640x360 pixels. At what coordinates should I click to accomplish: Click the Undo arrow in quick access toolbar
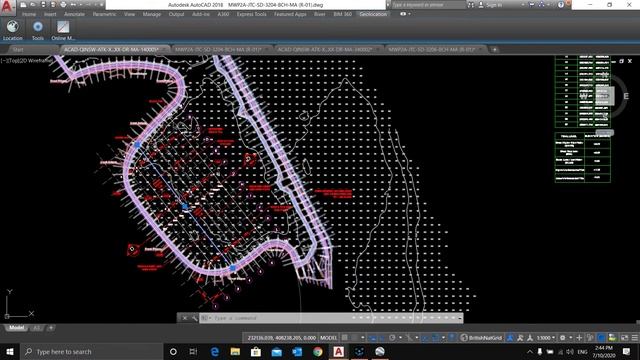73,4
